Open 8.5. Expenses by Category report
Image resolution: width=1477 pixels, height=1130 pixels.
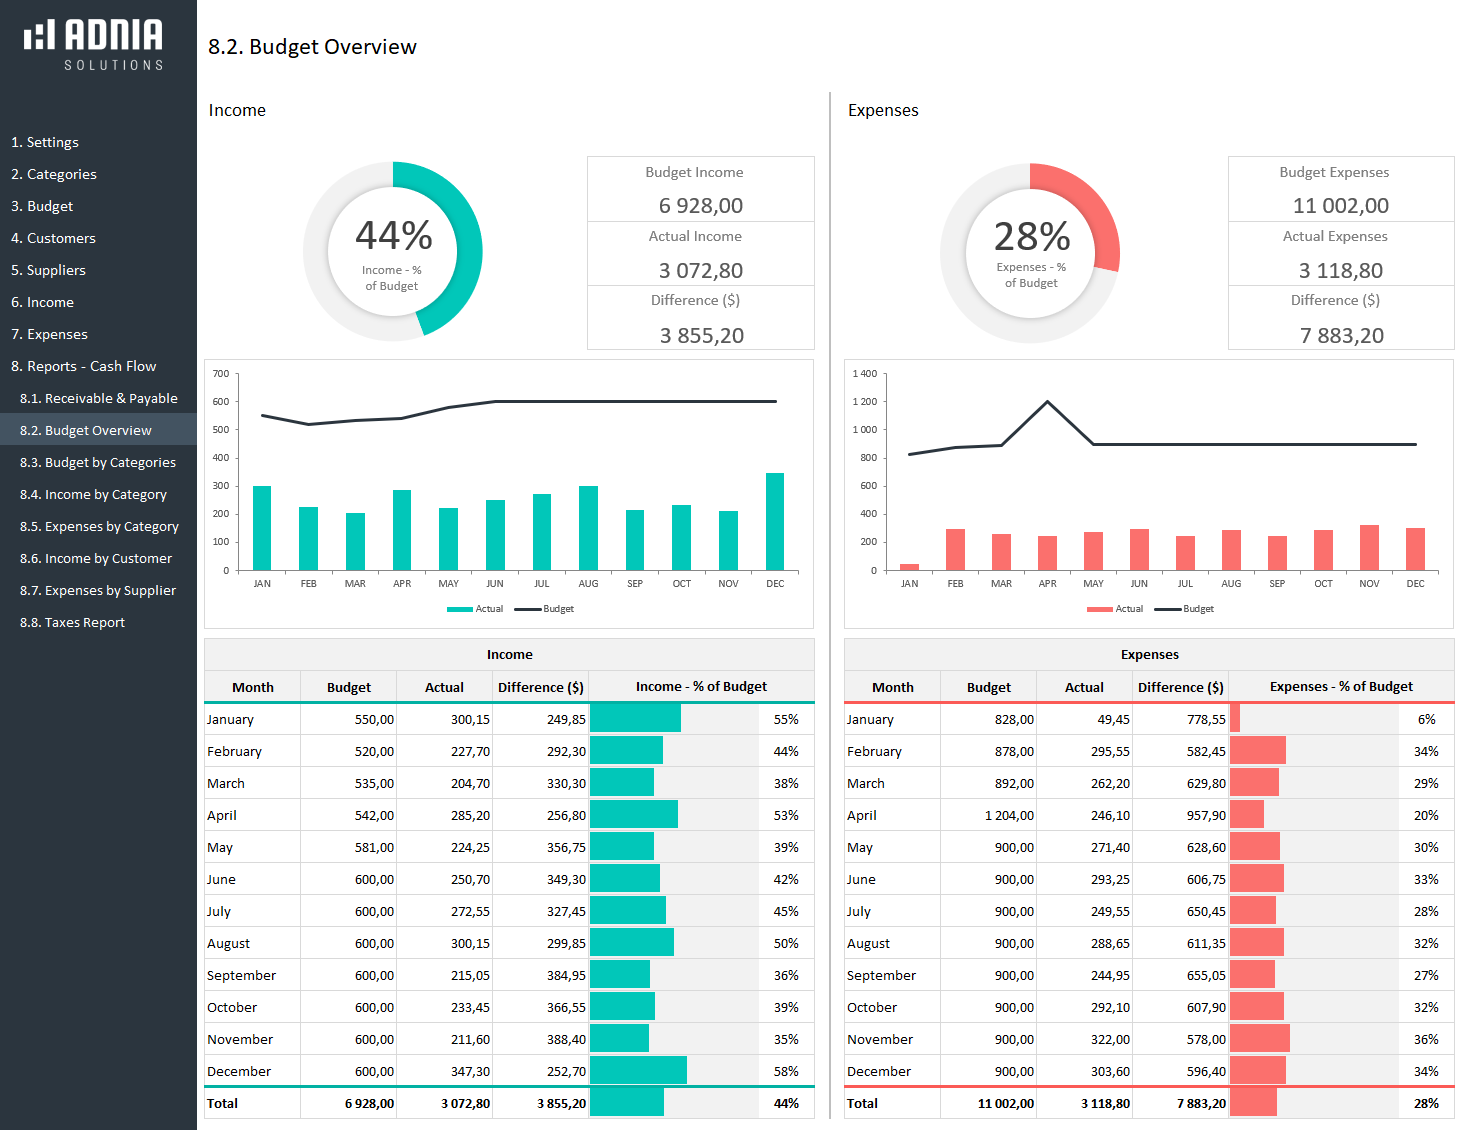coord(99,526)
